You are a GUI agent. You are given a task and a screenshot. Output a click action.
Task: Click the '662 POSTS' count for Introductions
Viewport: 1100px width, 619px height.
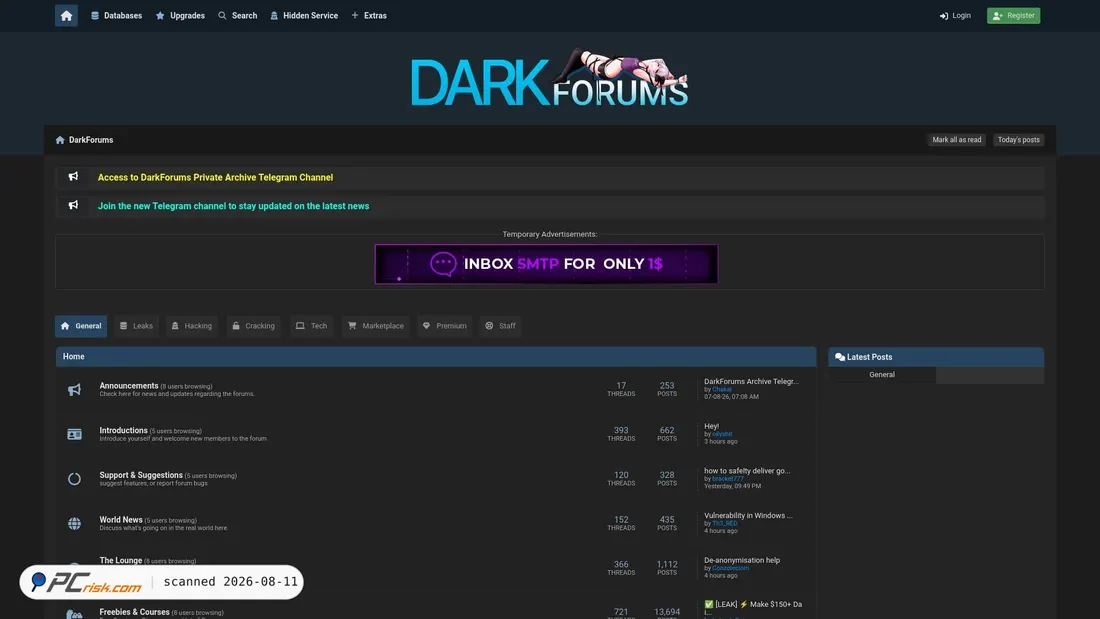pyautogui.click(x=666, y=434)
